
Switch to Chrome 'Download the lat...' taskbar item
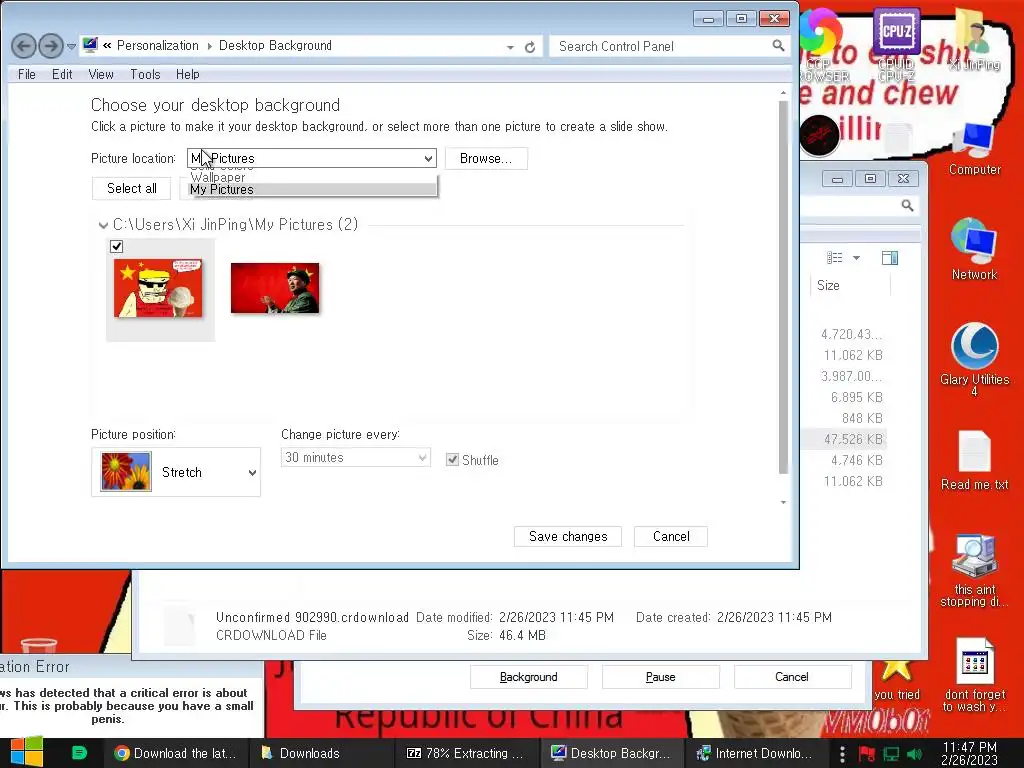(x=175, y=754)
